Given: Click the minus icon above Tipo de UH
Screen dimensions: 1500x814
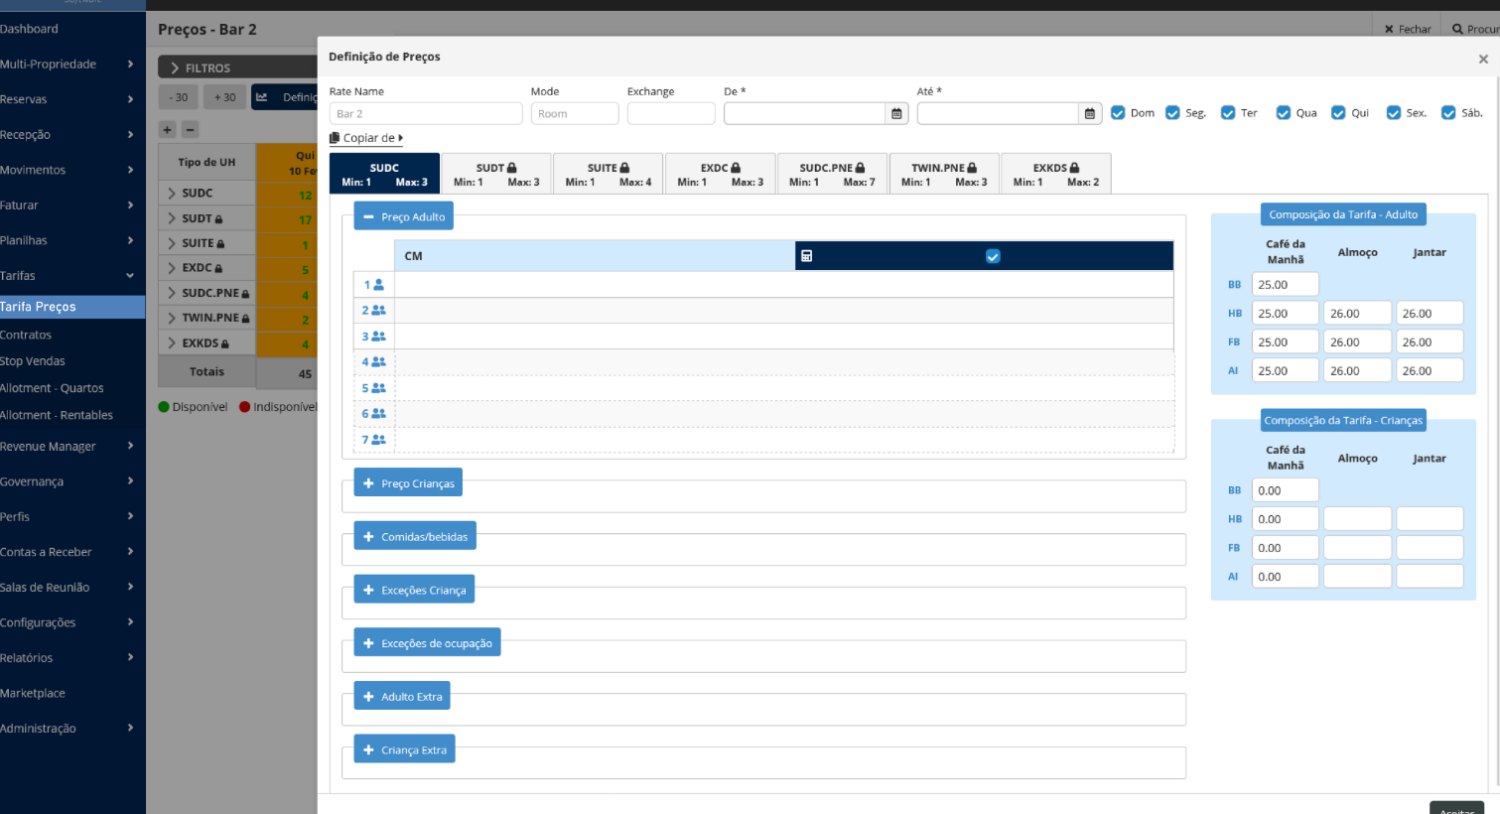Looking at the screenshot, I should pos(190,129).
